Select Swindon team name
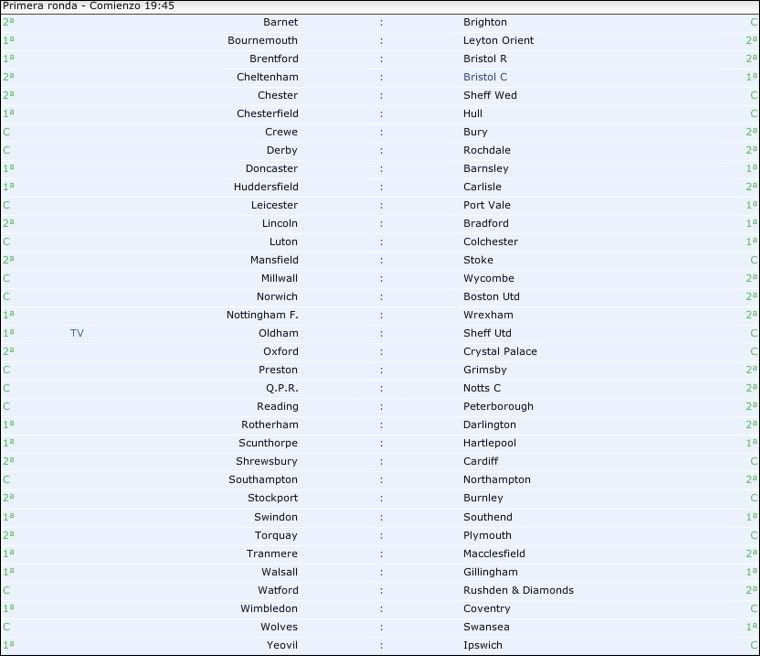760x656 pixels. pos(276,517)
